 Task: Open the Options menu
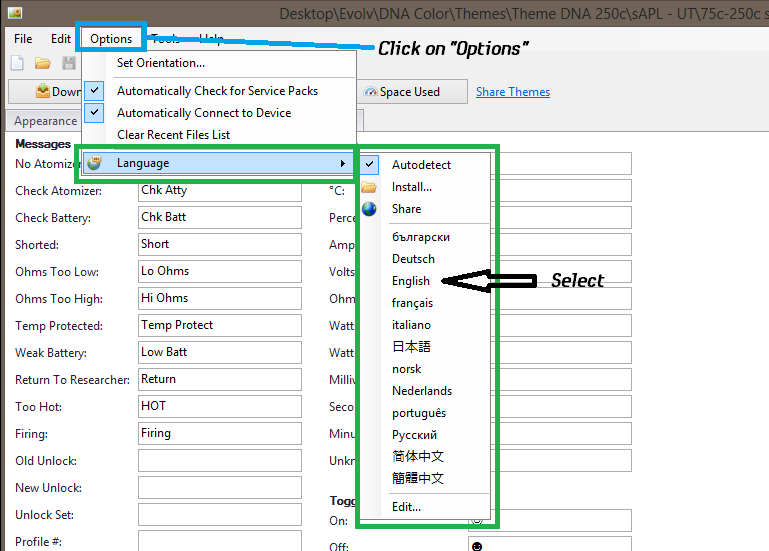[x=111, y=39]
